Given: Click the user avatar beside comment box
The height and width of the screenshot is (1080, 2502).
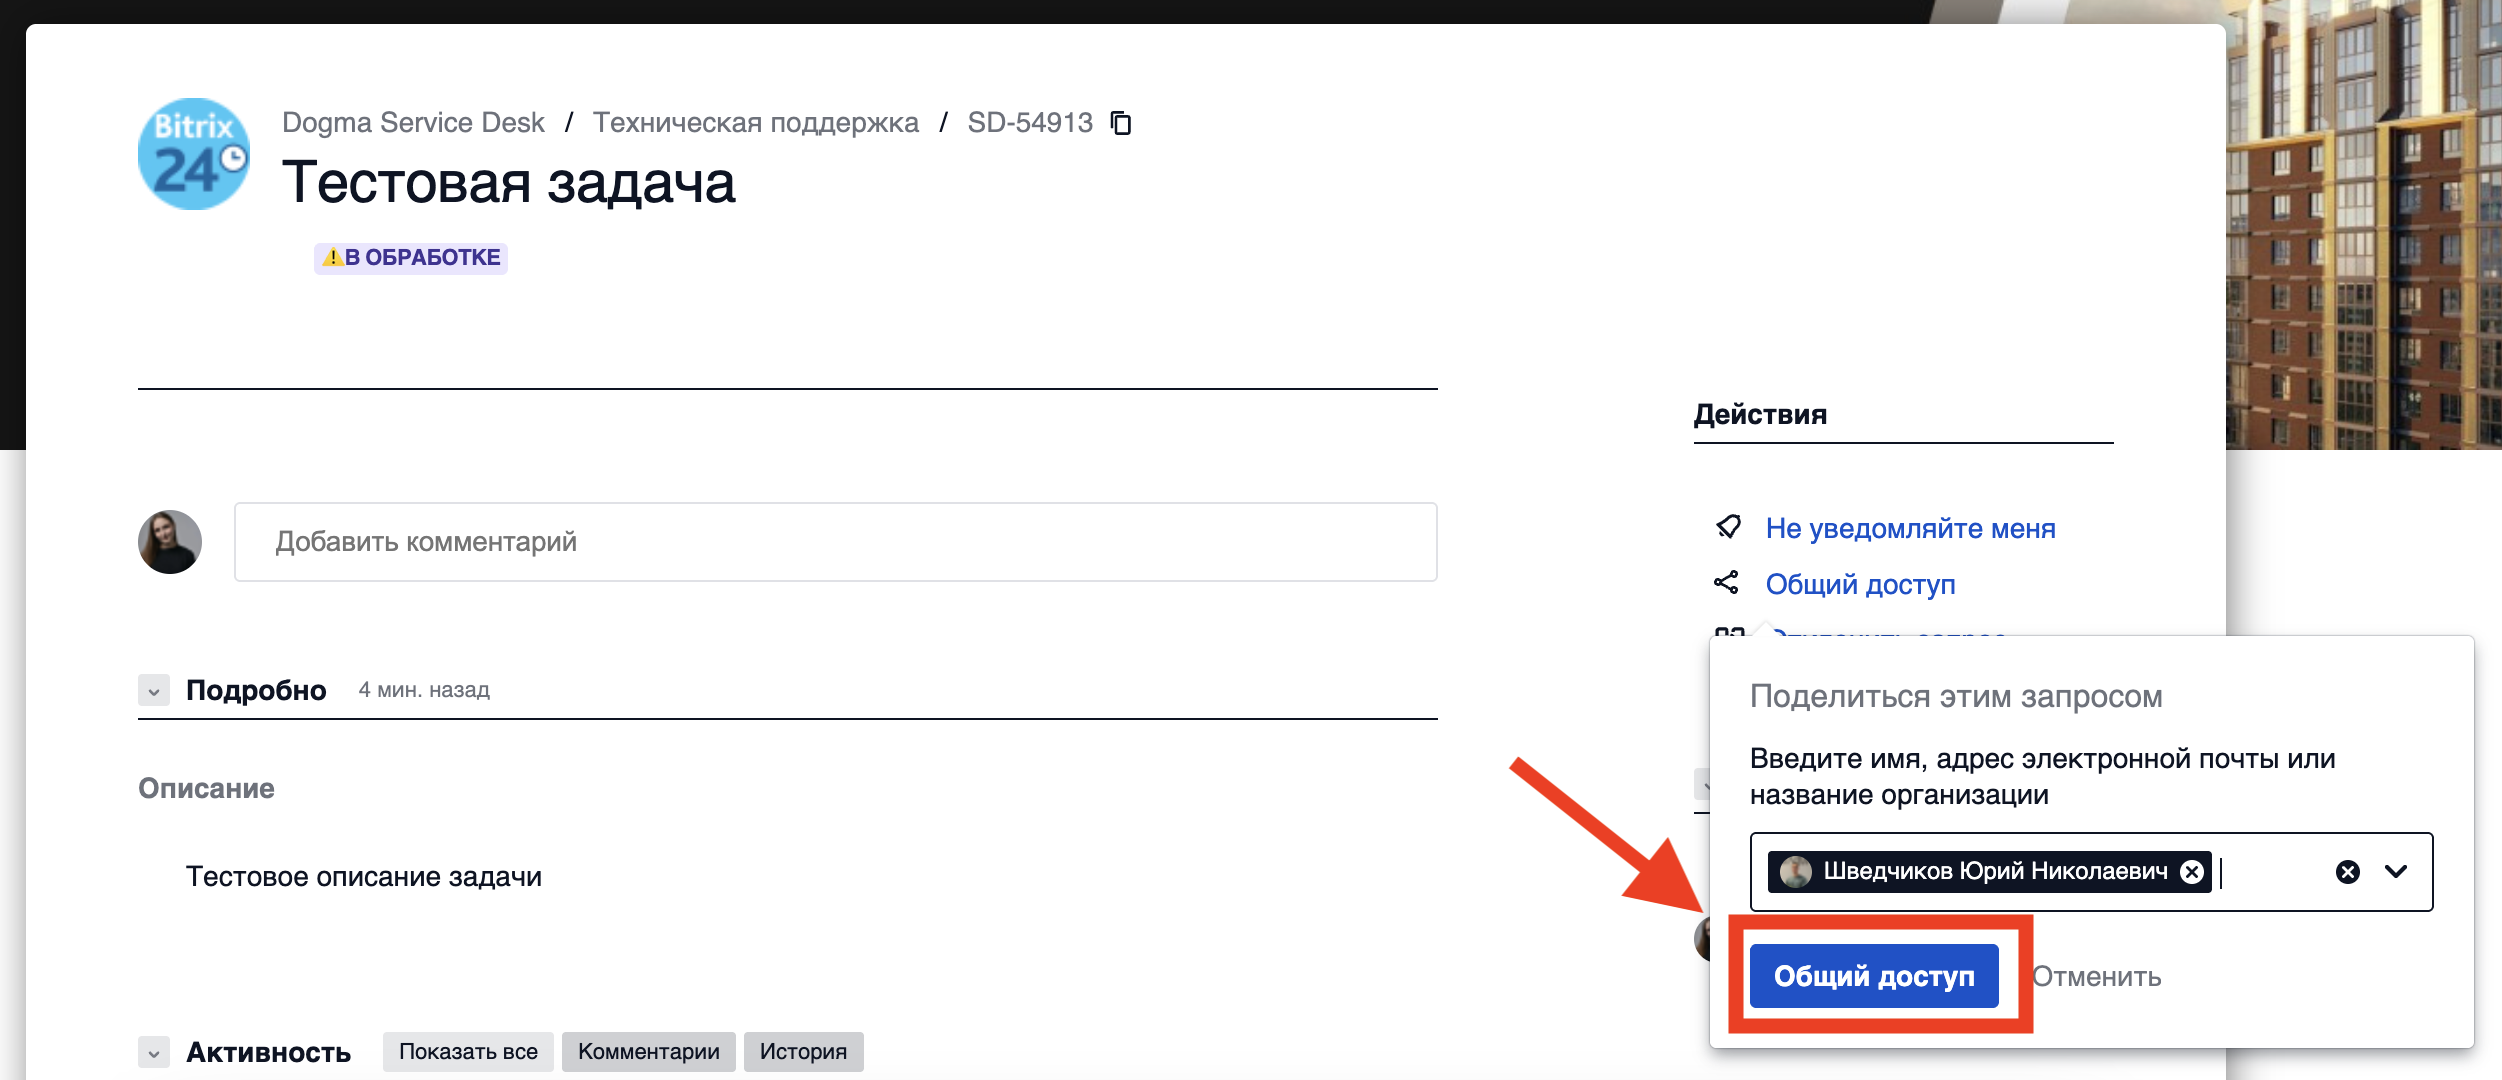Looking at the screenshot, I should coord(170,542).
